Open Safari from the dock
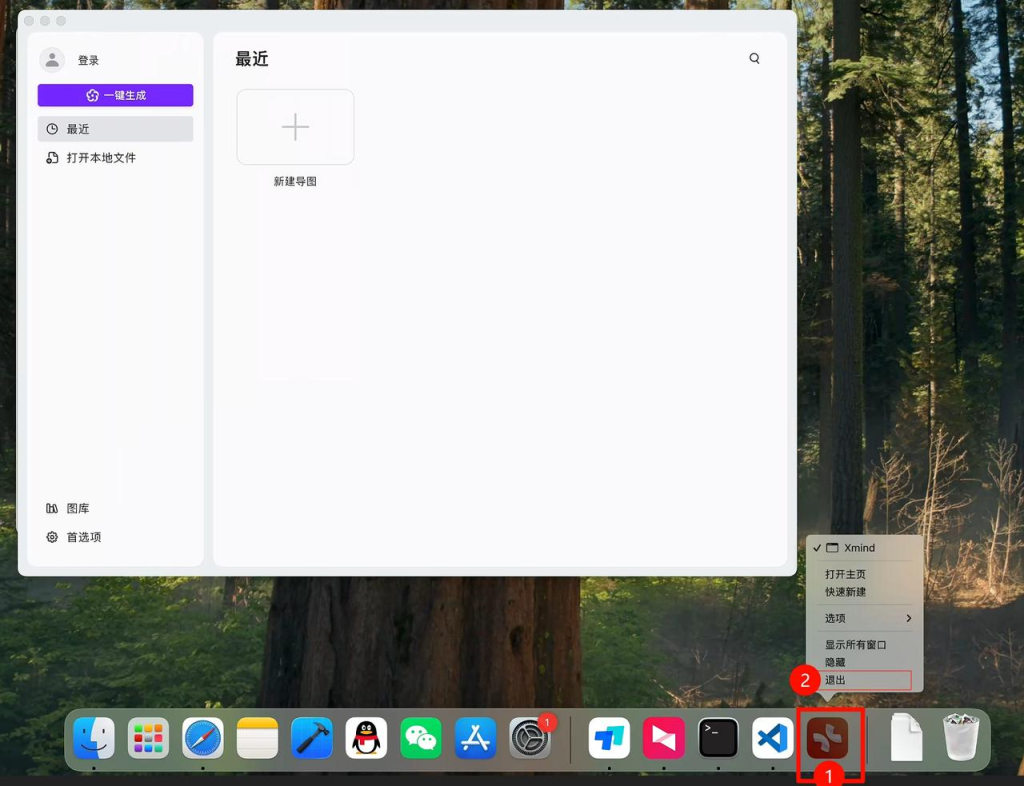 (202, 738)
